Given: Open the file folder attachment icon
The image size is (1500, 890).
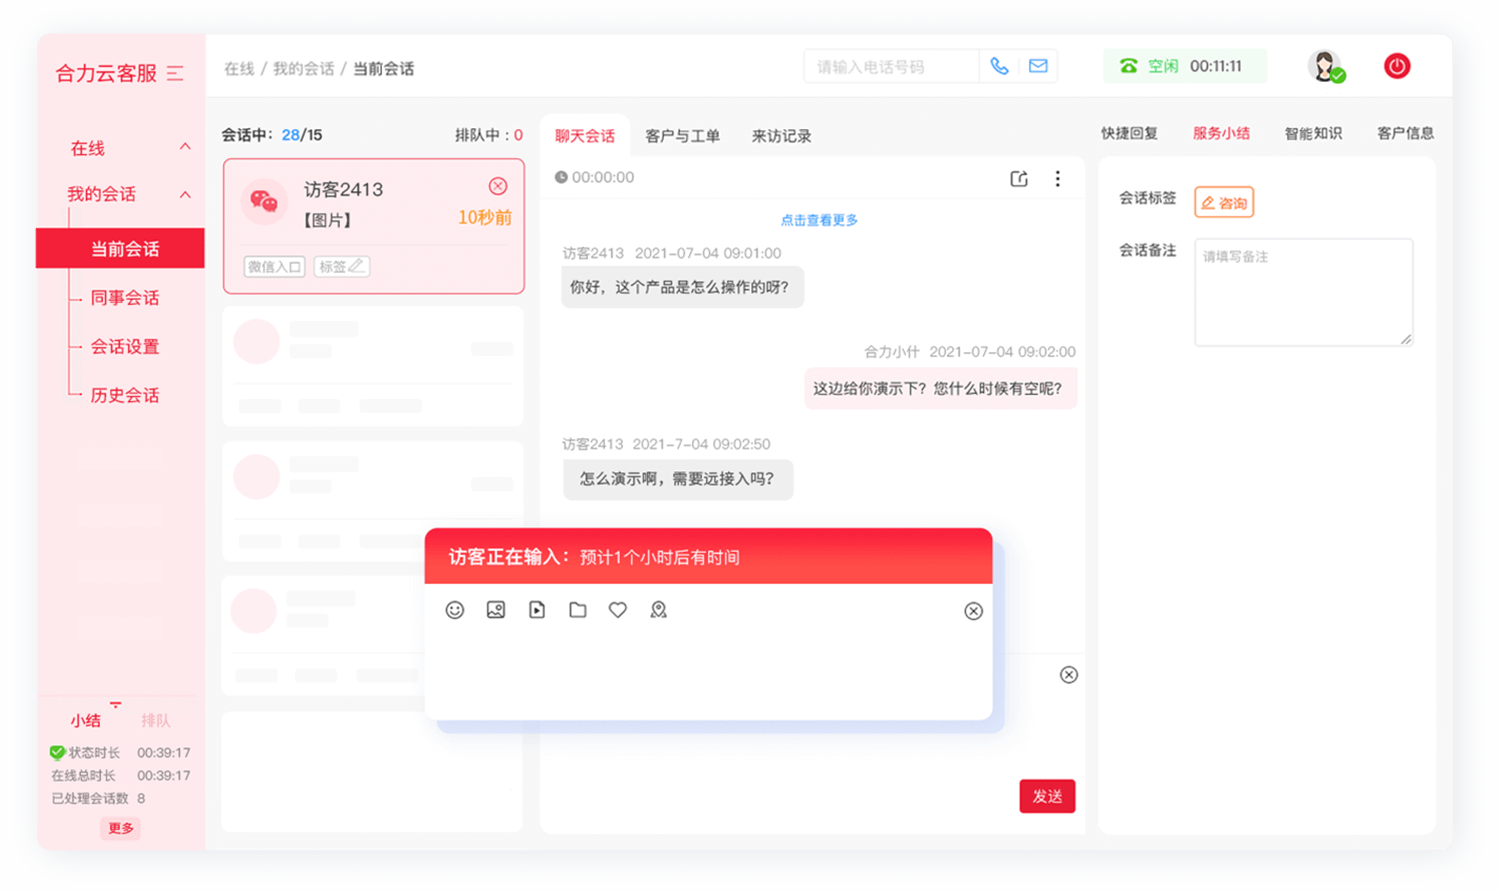Looking at the screenshot, I should click(x=577, y=610).
